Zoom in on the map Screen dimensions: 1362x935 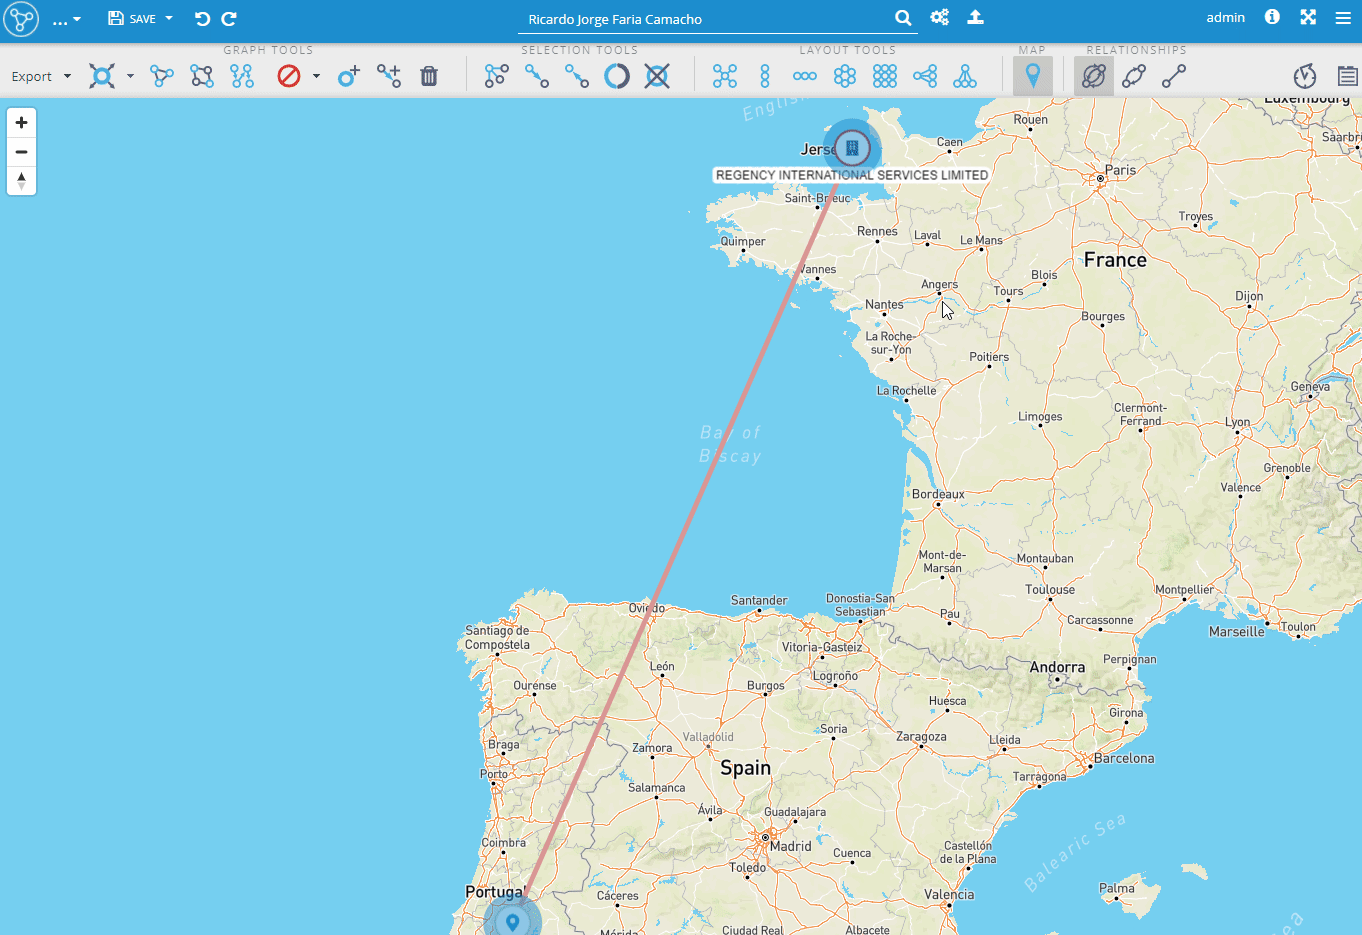click(21, 123)
